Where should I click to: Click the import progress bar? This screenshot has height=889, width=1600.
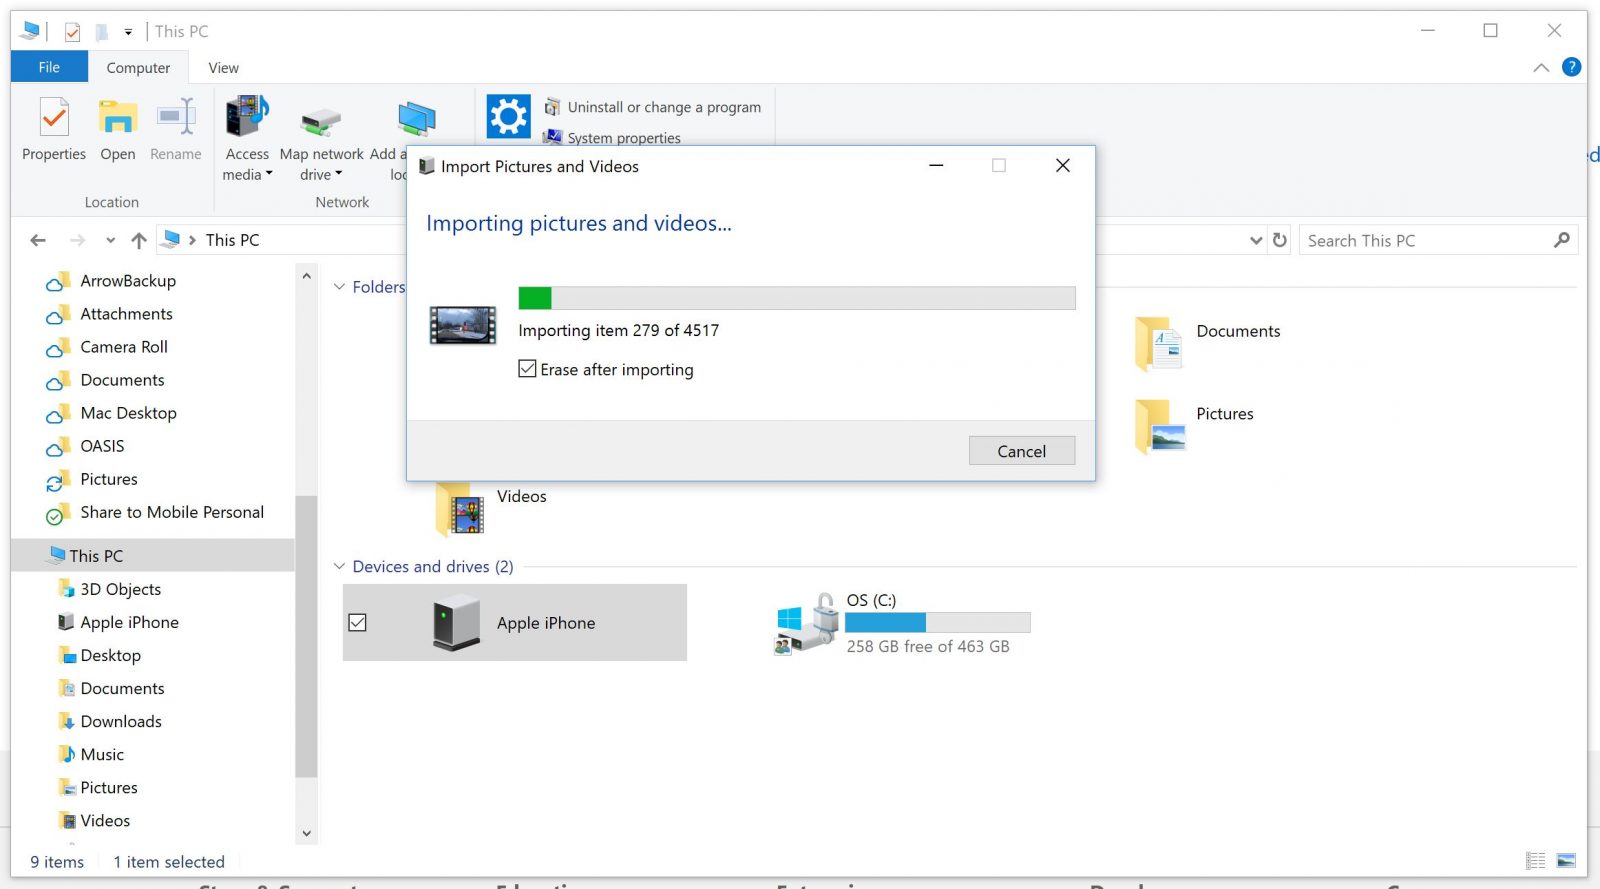[797, 298]
